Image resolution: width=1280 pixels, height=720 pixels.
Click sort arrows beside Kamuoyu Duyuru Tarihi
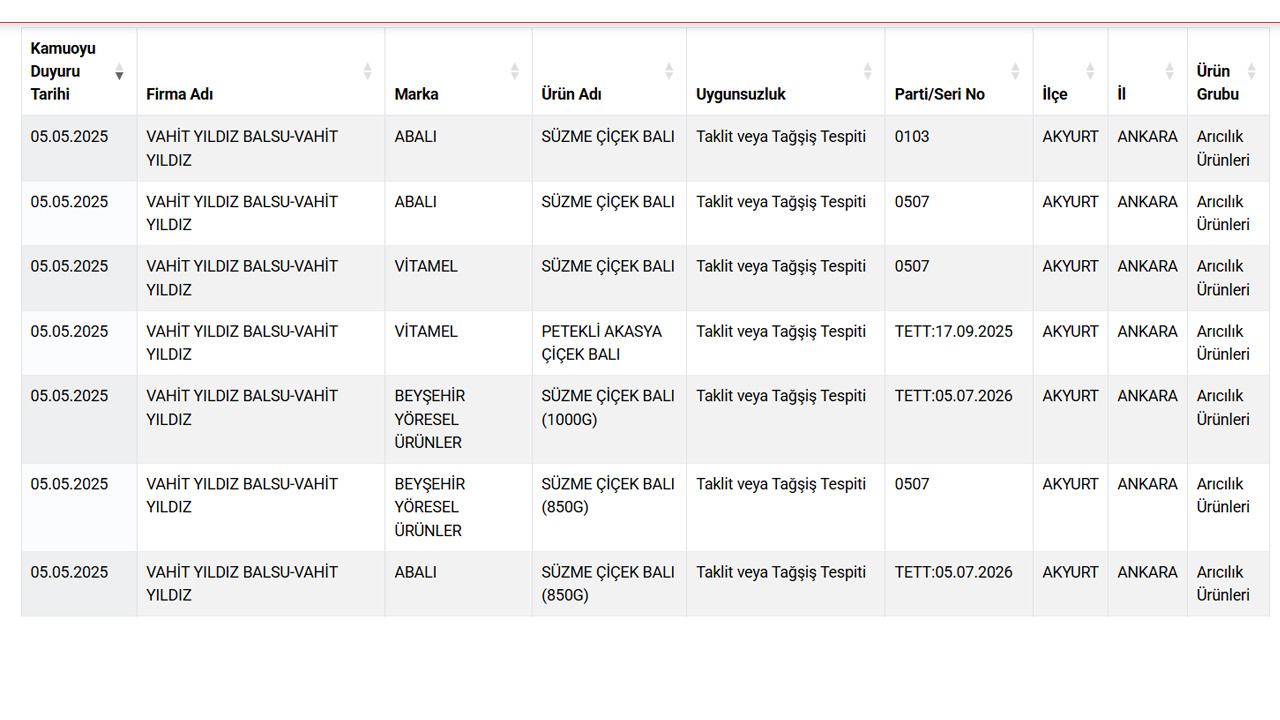(119, 71)
